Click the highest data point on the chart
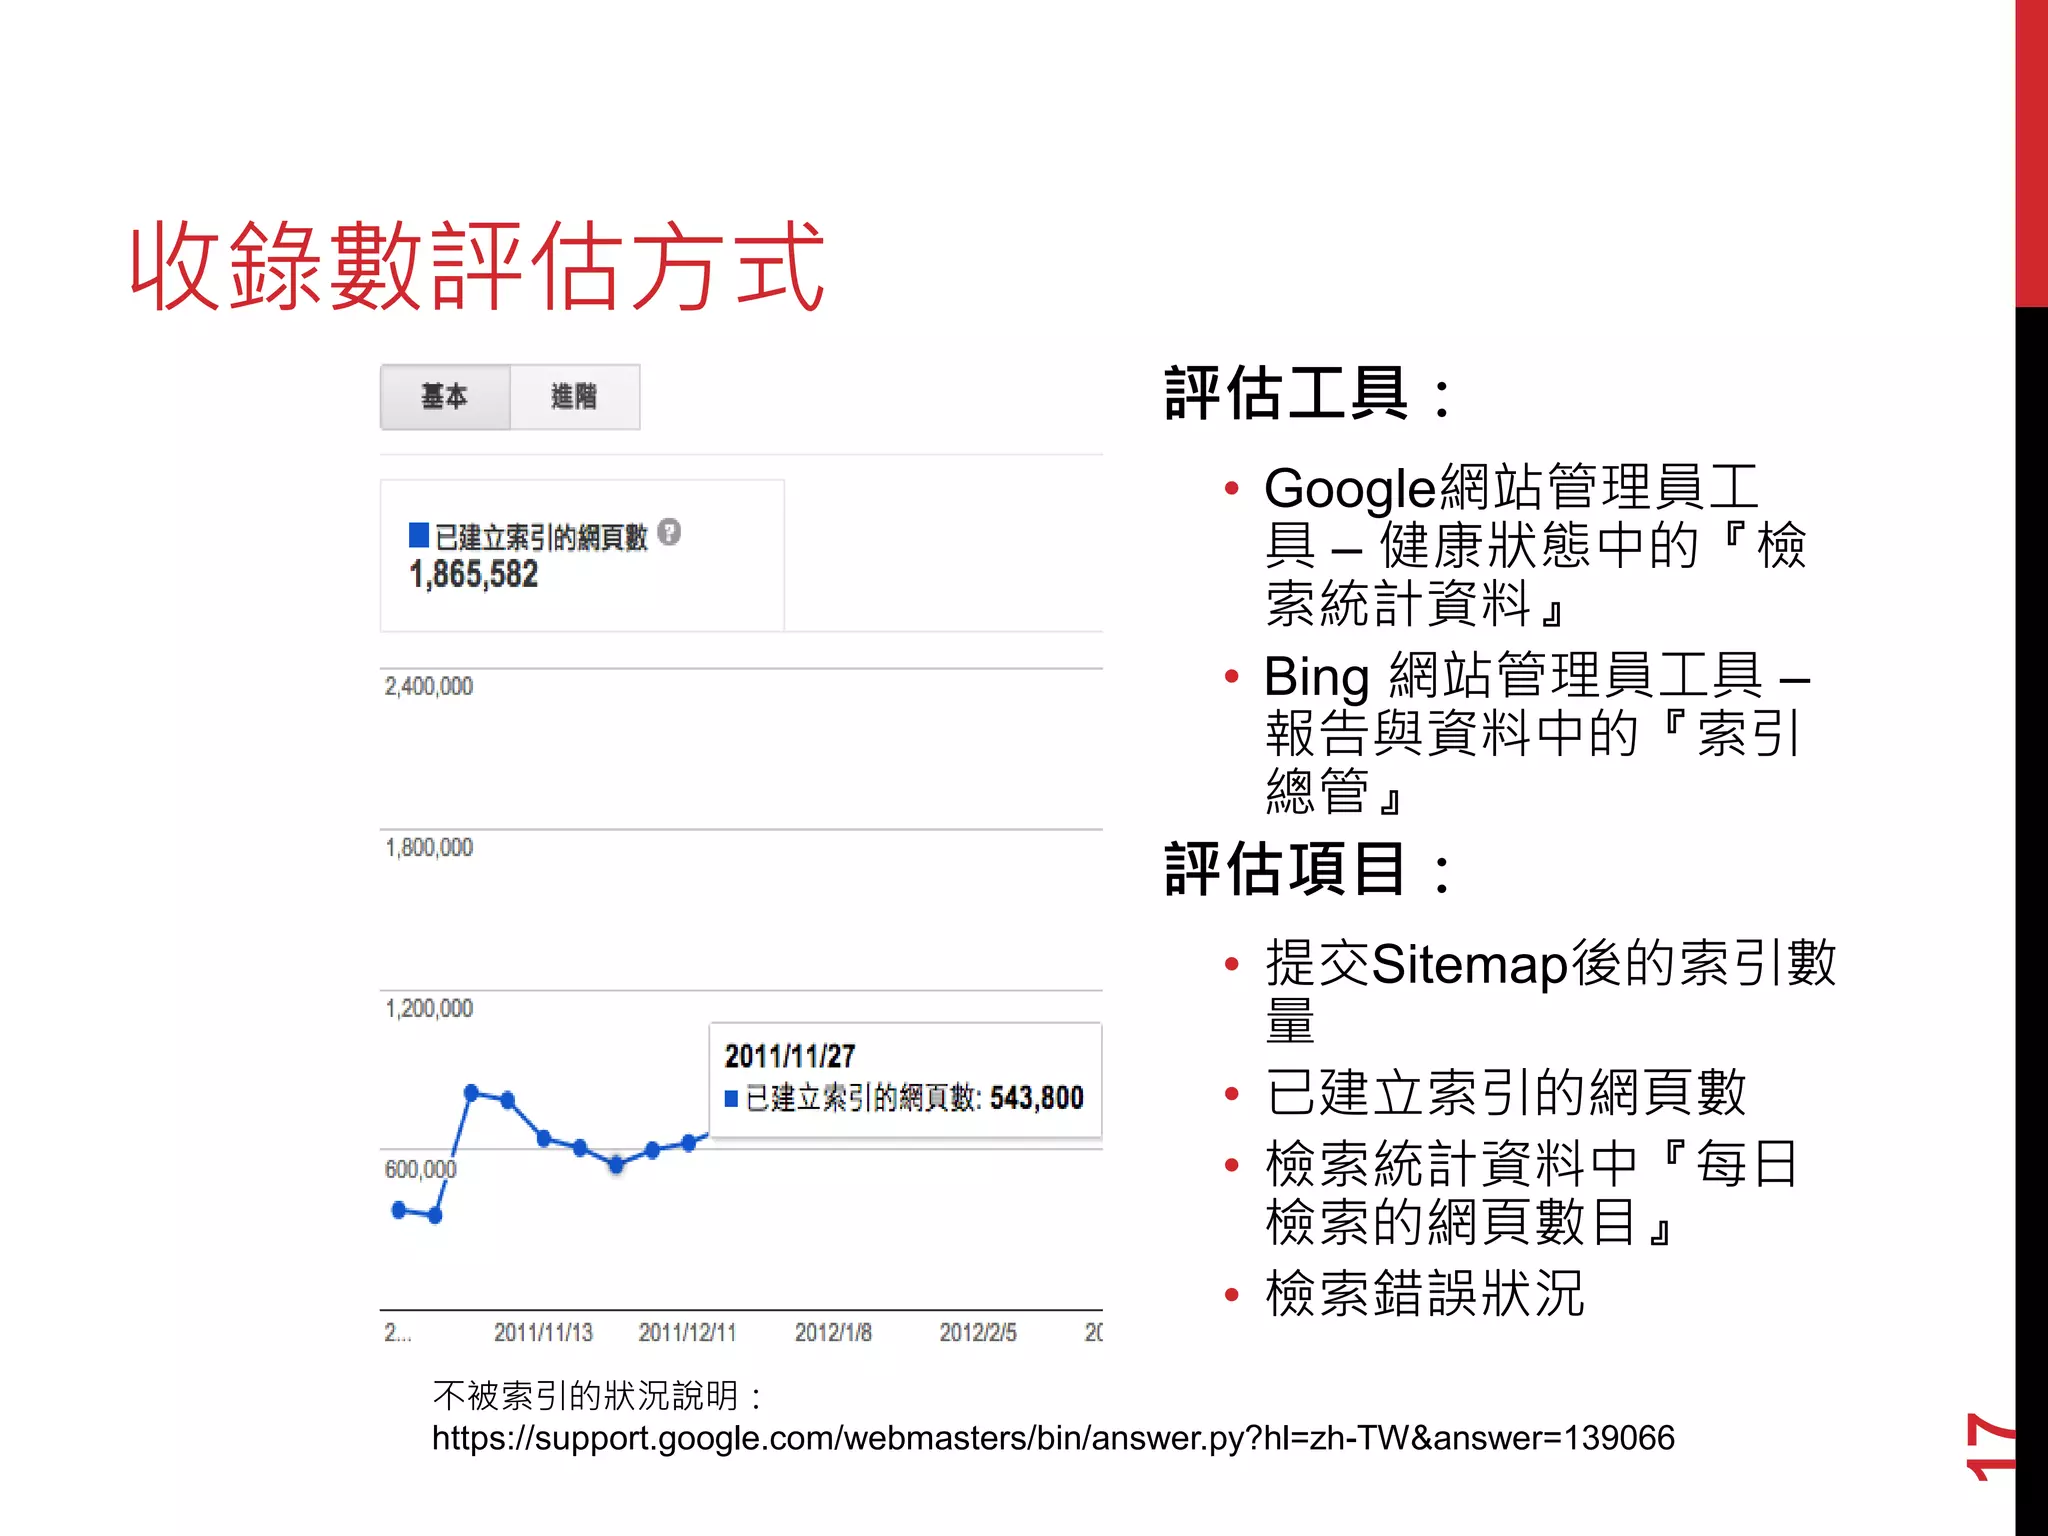Viewport: 2048px width, 1536px height. (472, 1092)
